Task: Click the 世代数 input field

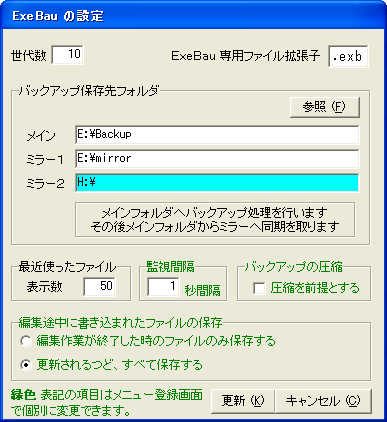Action: point(68,55)
